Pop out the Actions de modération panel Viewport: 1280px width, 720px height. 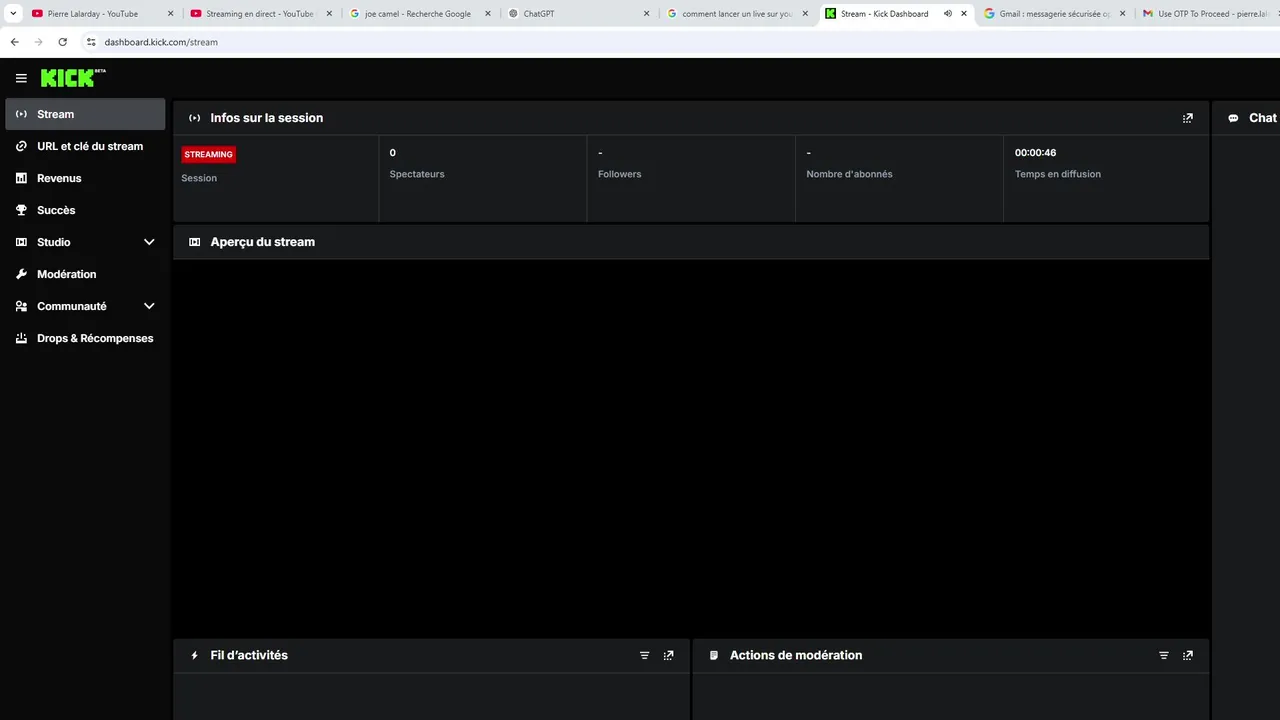[1188, 656]
